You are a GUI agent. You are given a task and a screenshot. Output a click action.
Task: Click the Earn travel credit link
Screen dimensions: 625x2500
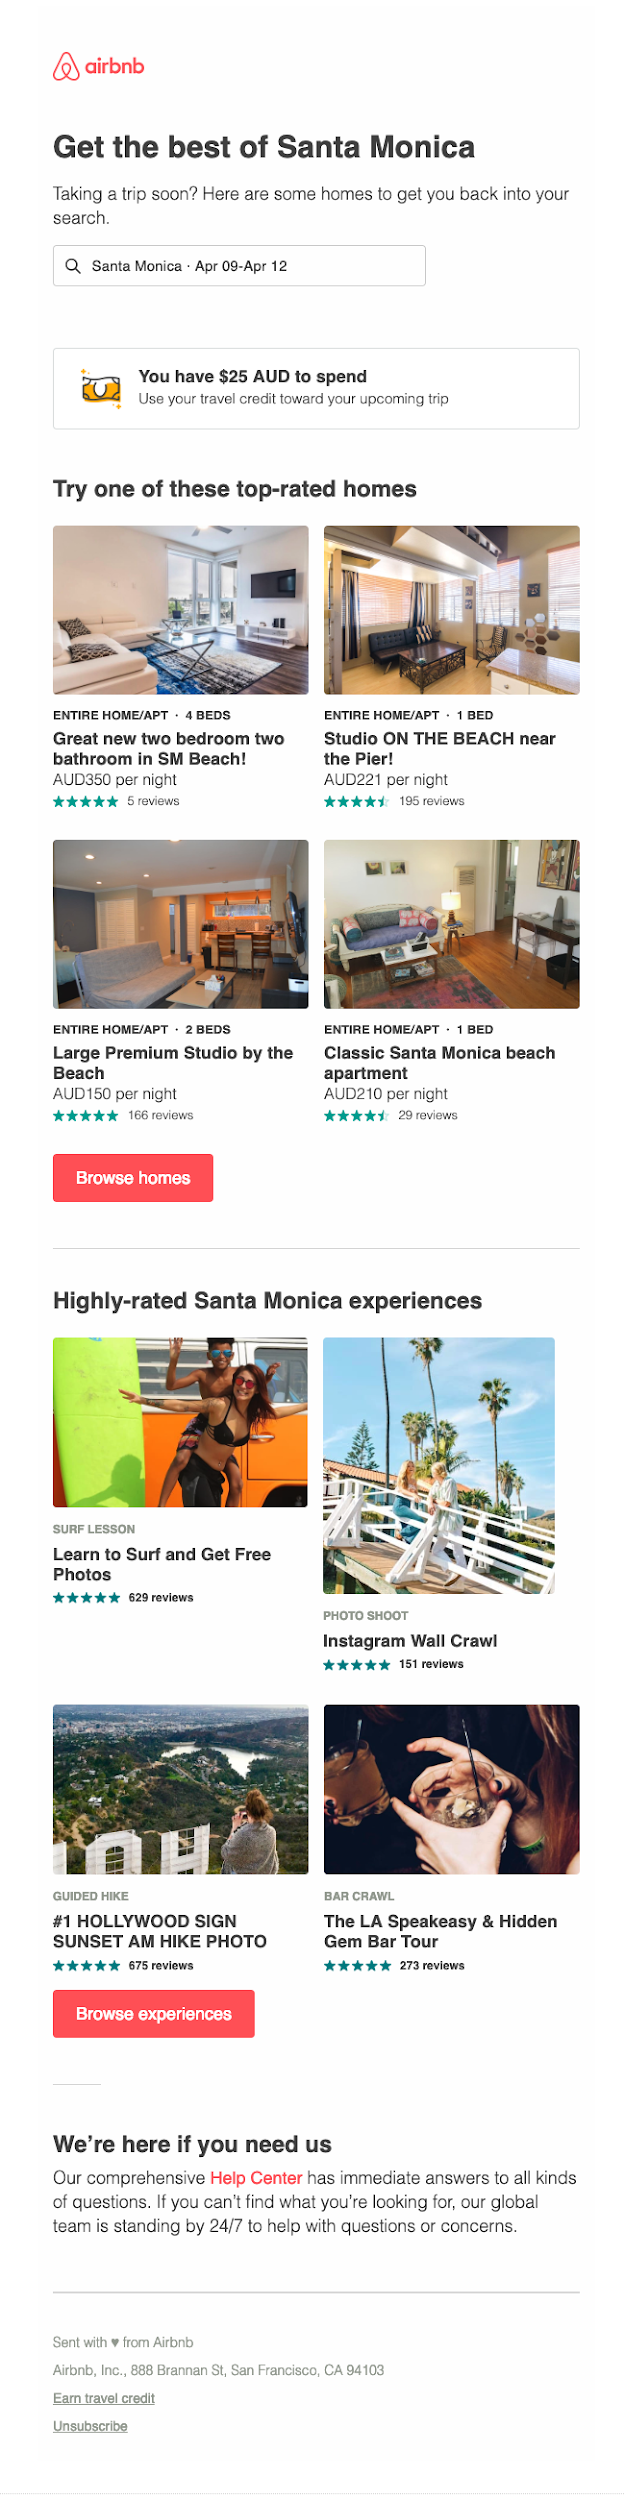tap(104, 2398)
